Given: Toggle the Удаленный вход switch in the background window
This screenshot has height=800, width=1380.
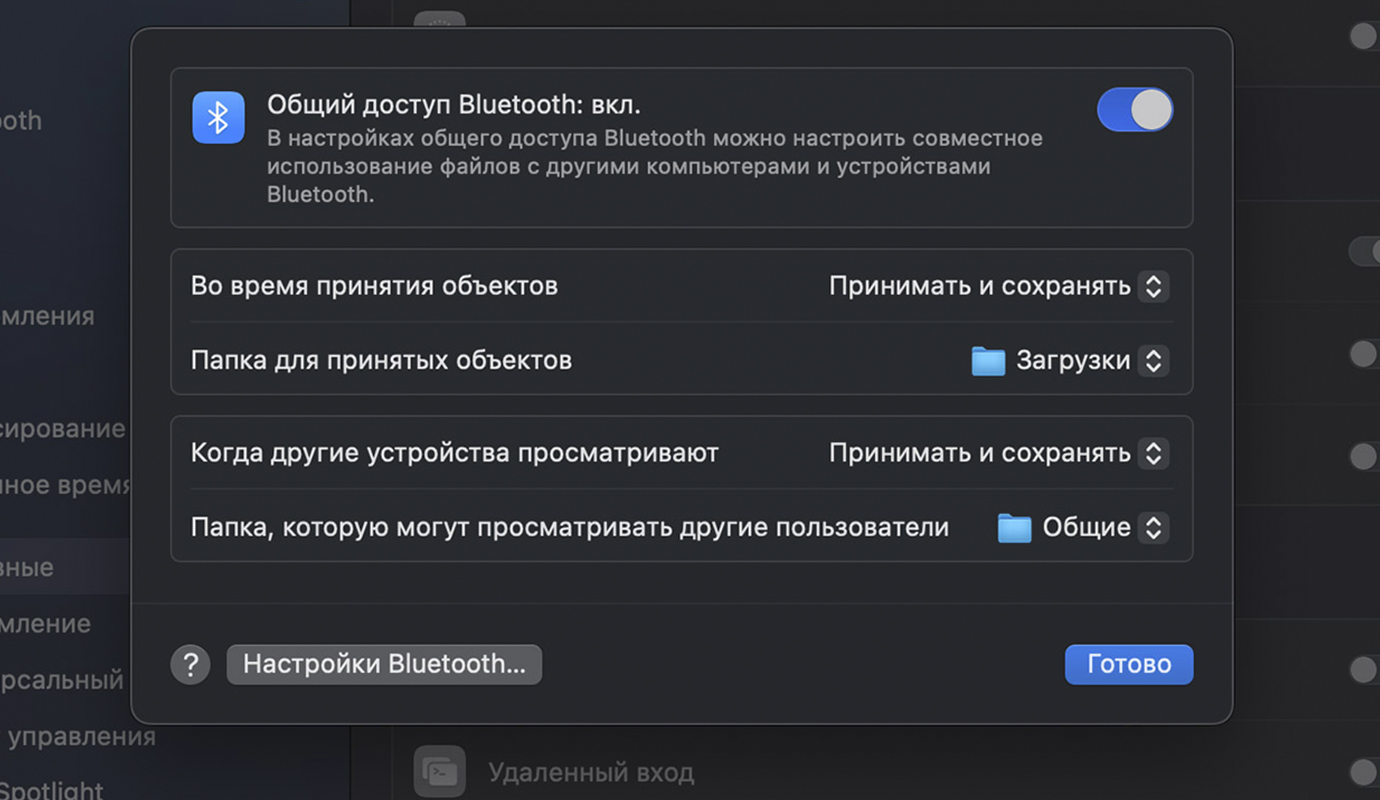Looking at the screenshot, I should [x=1363, y=771].
